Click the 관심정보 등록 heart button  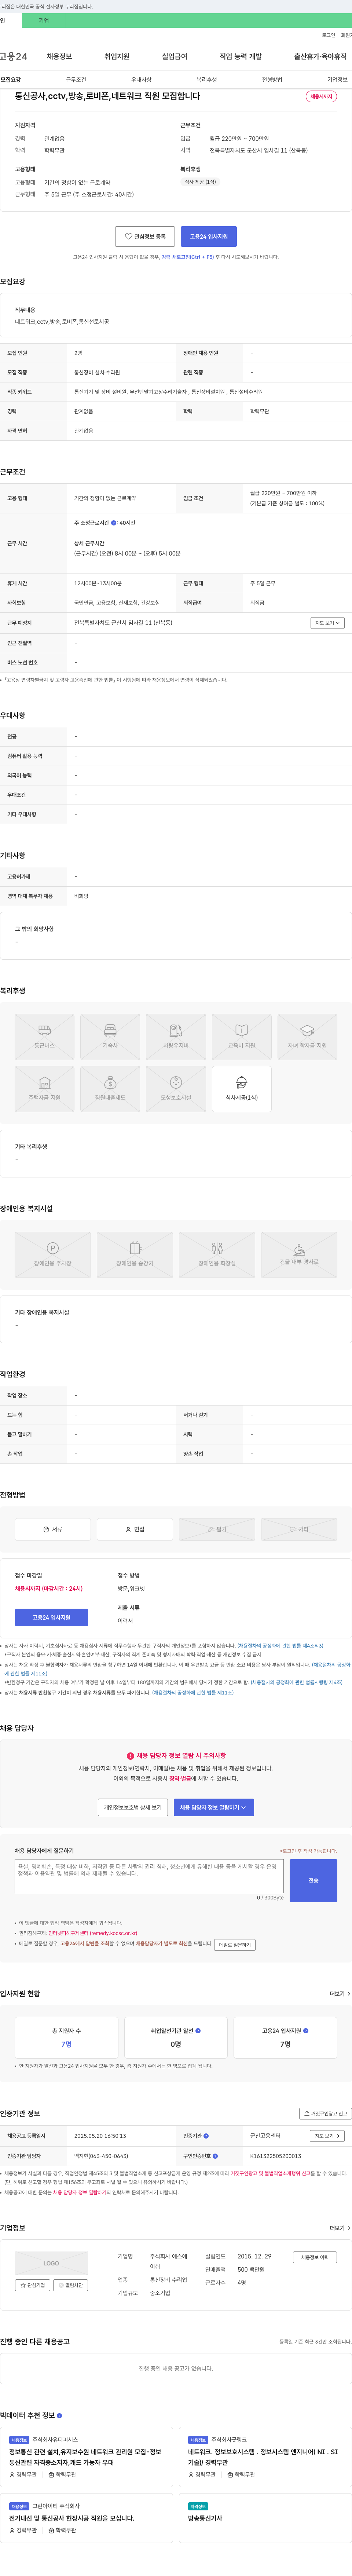[x=145, y=237]
